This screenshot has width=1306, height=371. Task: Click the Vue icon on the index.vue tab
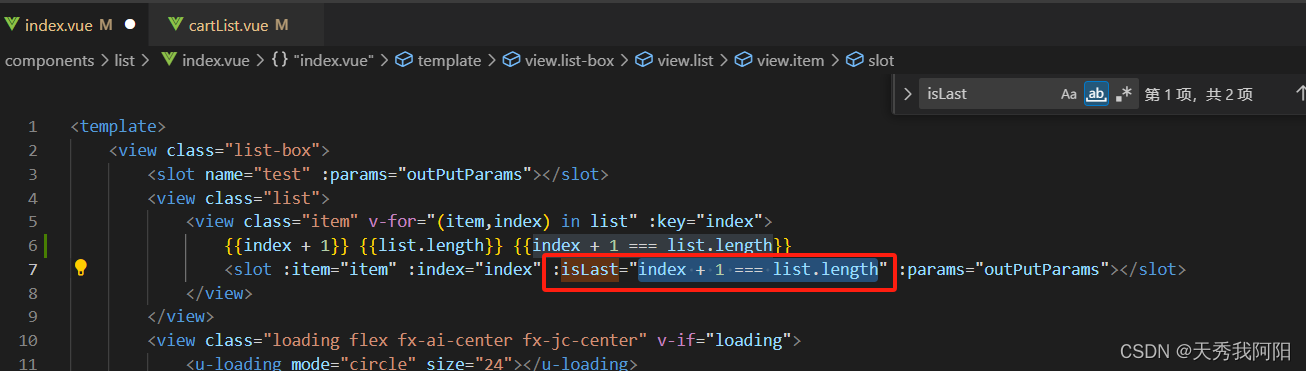pyautogui.click(x=11, y=24)
